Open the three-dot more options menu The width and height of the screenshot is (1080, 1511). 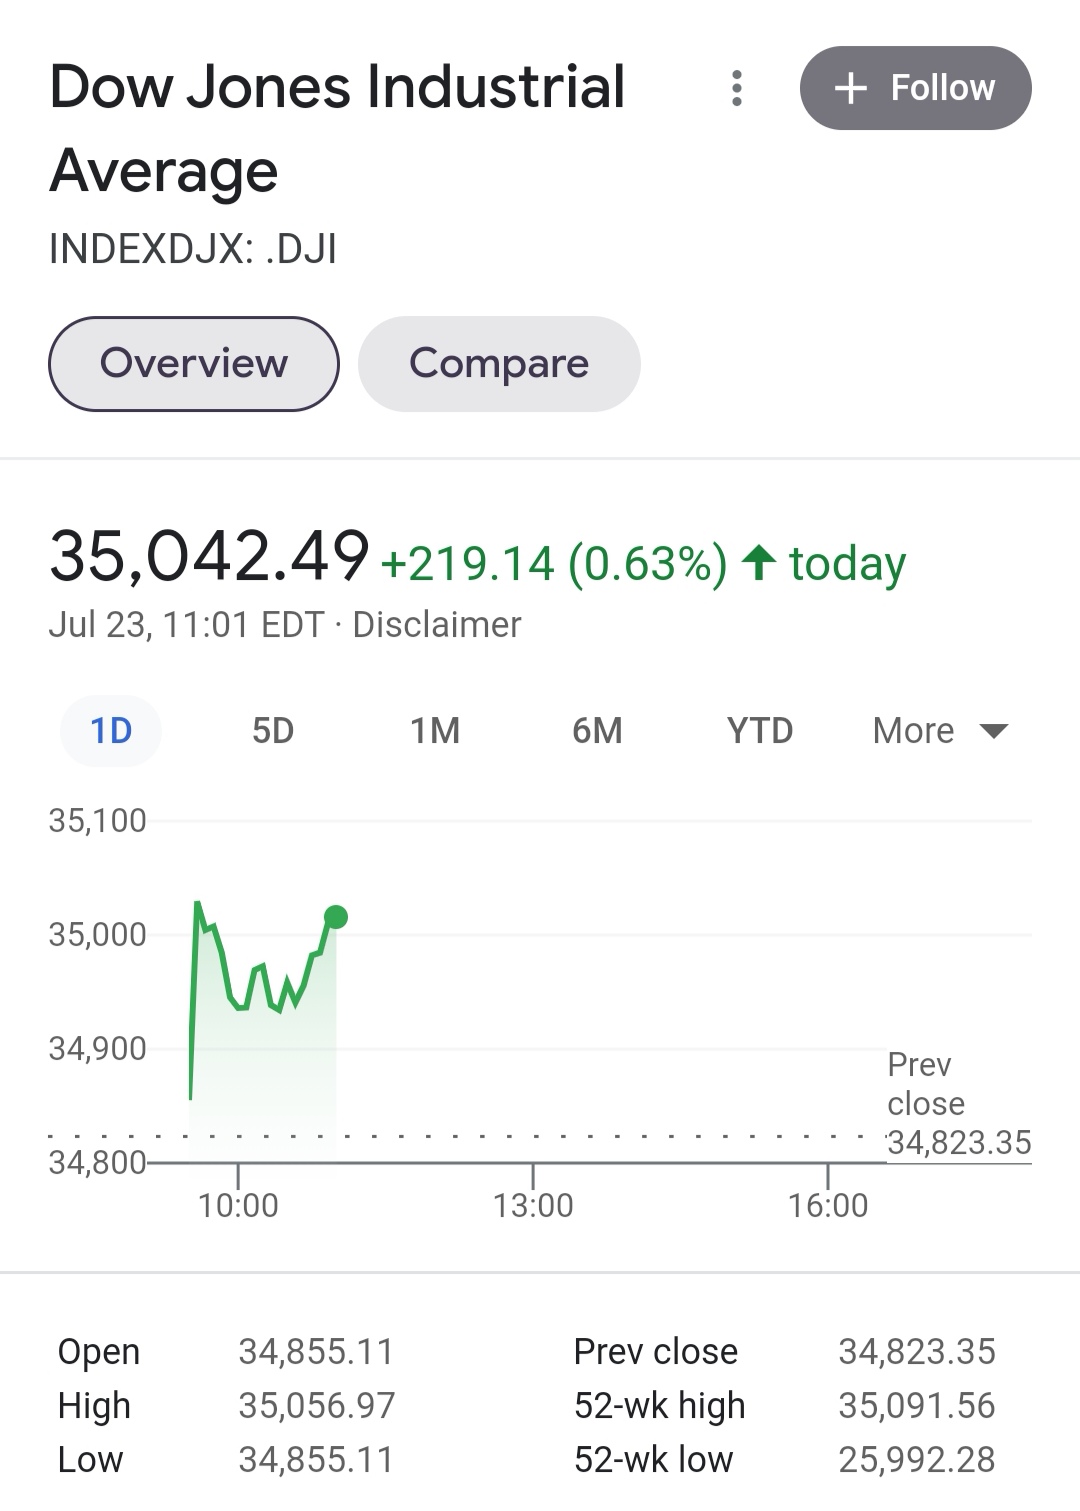pyautogui.click(x=737, y=88)
